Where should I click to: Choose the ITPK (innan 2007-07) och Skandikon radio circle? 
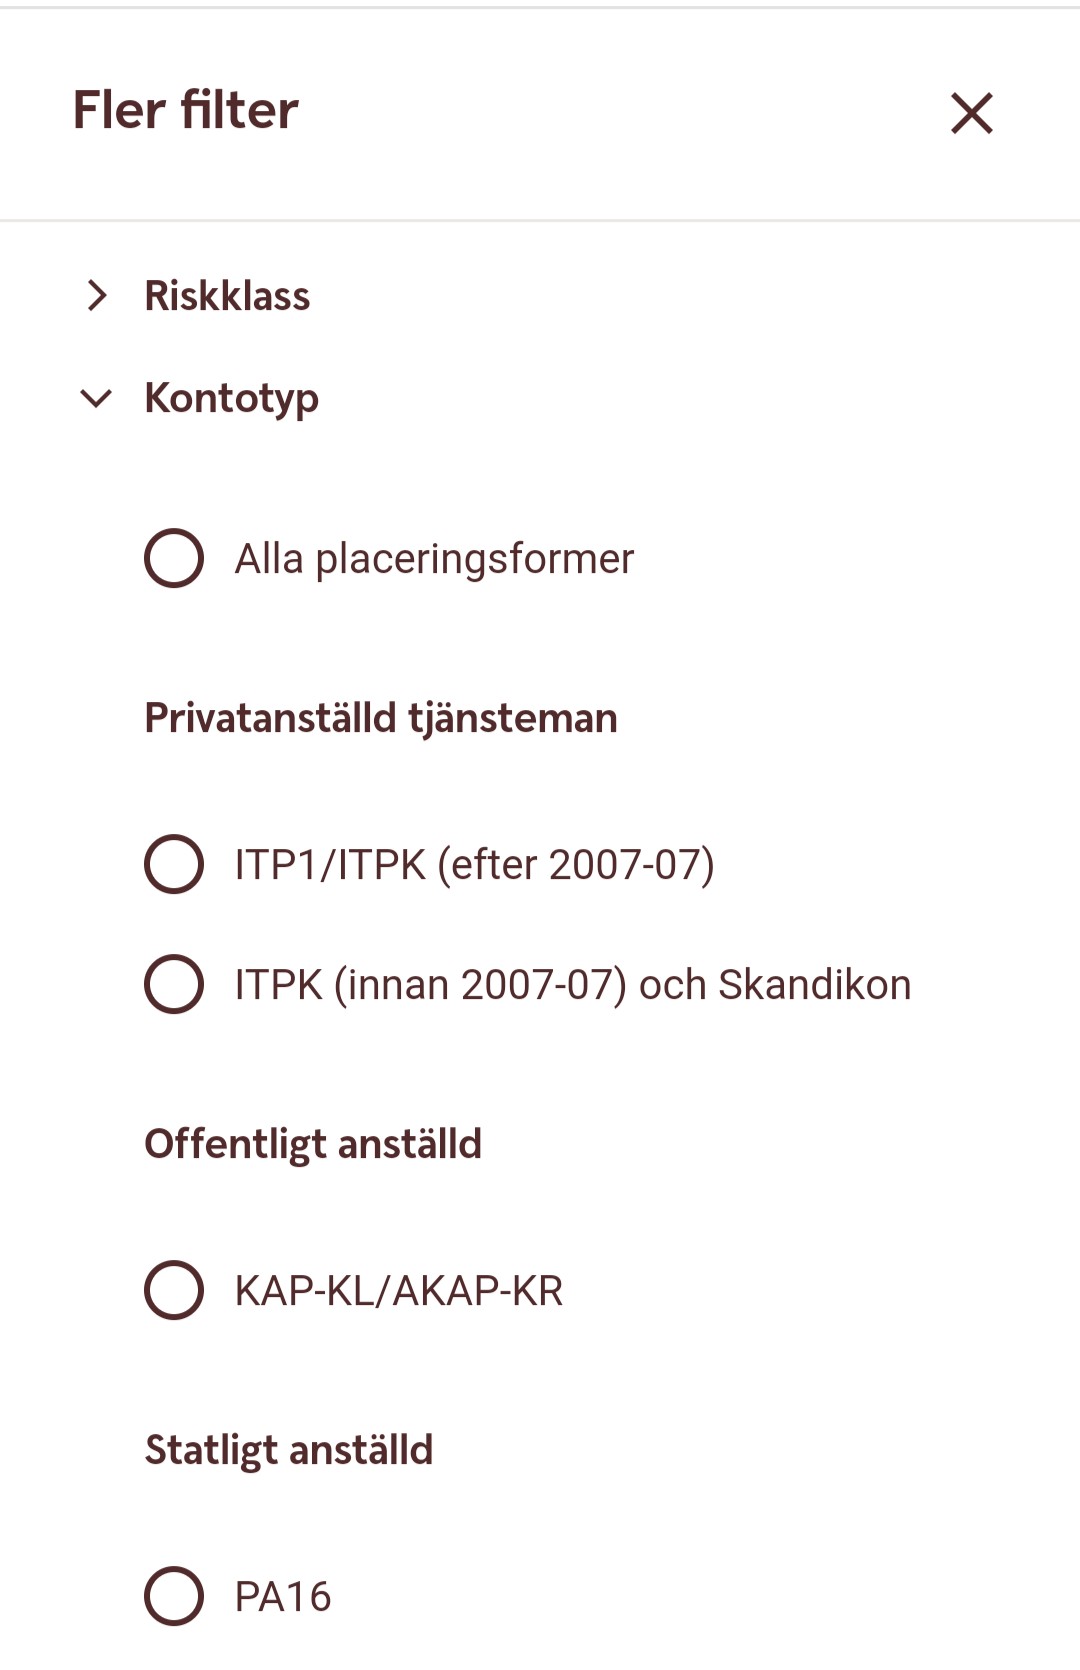click(x=174, y=984)
